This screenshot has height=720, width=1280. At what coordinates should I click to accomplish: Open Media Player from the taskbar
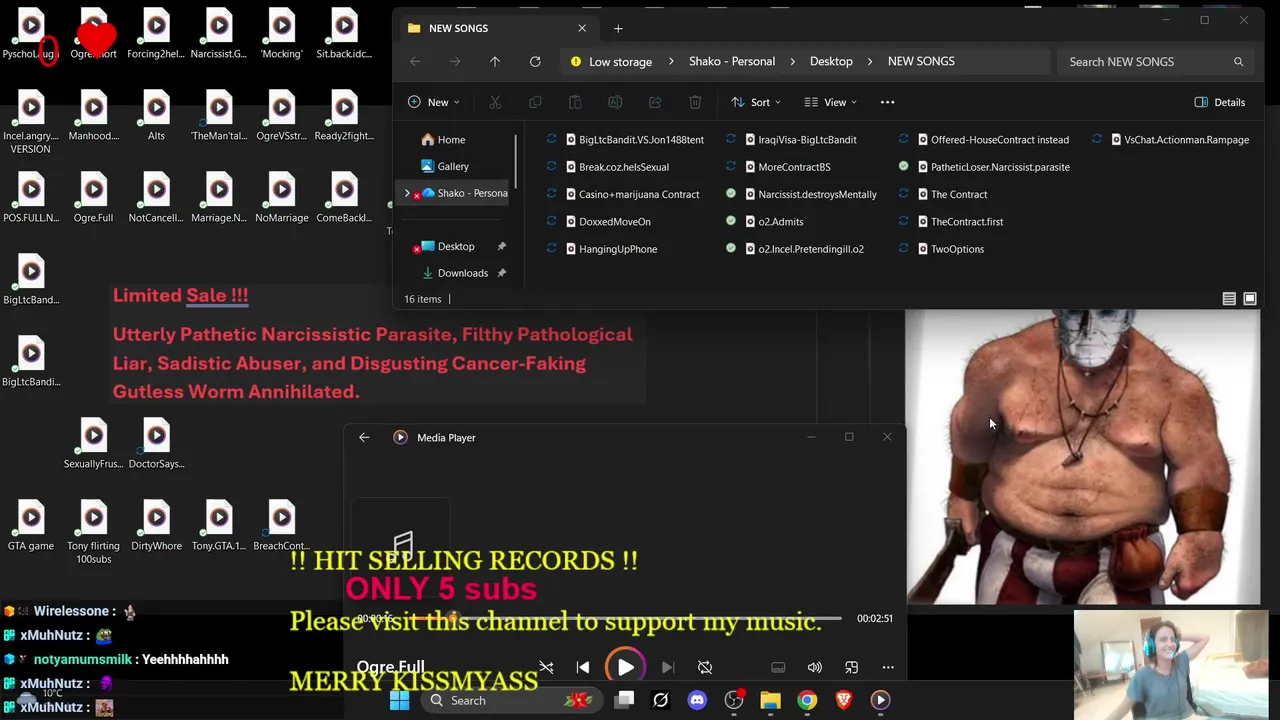click(881, 700)
